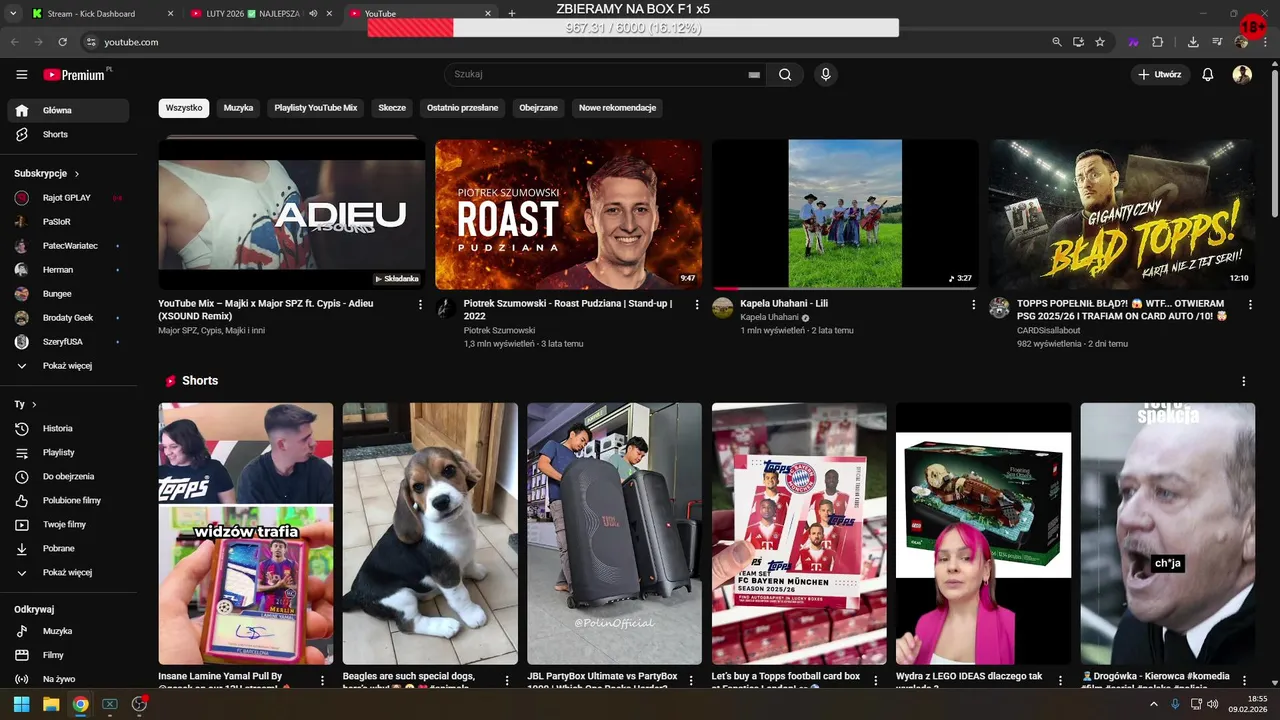
Task: Select the Muzyka filter chip
Action: point(238,108)
